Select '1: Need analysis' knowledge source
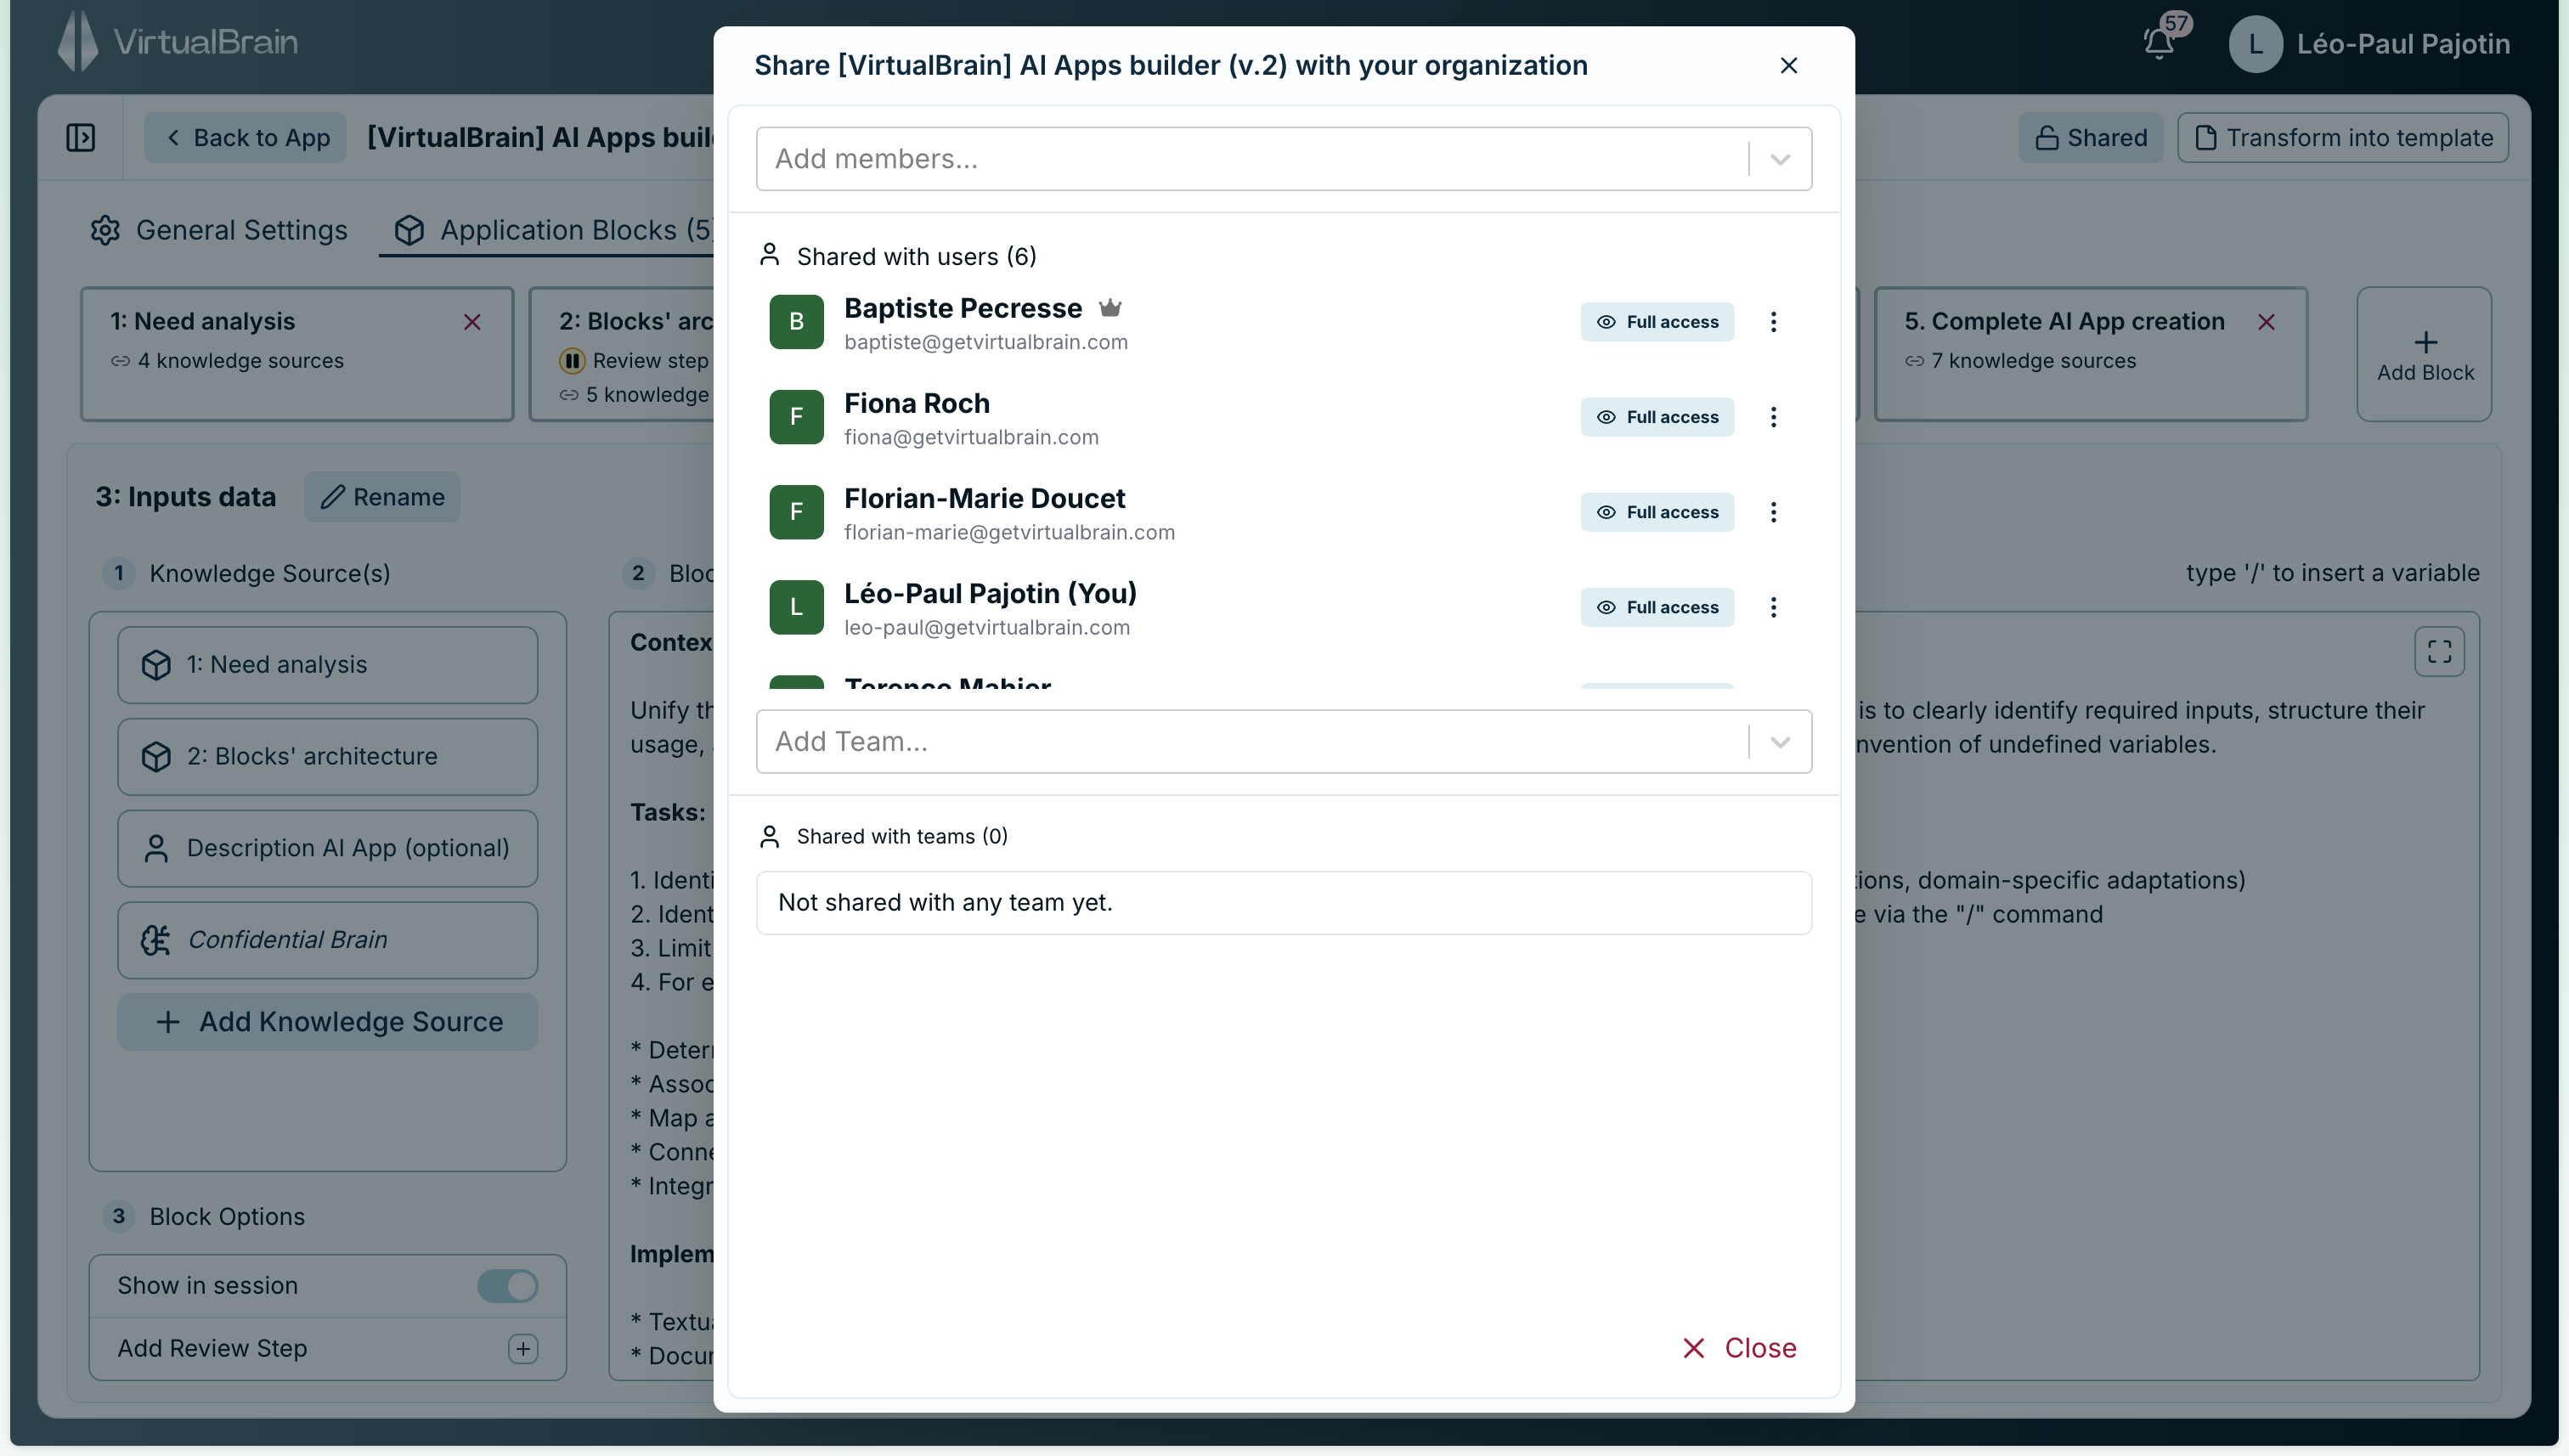2569x1456 pixels. (328, 665)
